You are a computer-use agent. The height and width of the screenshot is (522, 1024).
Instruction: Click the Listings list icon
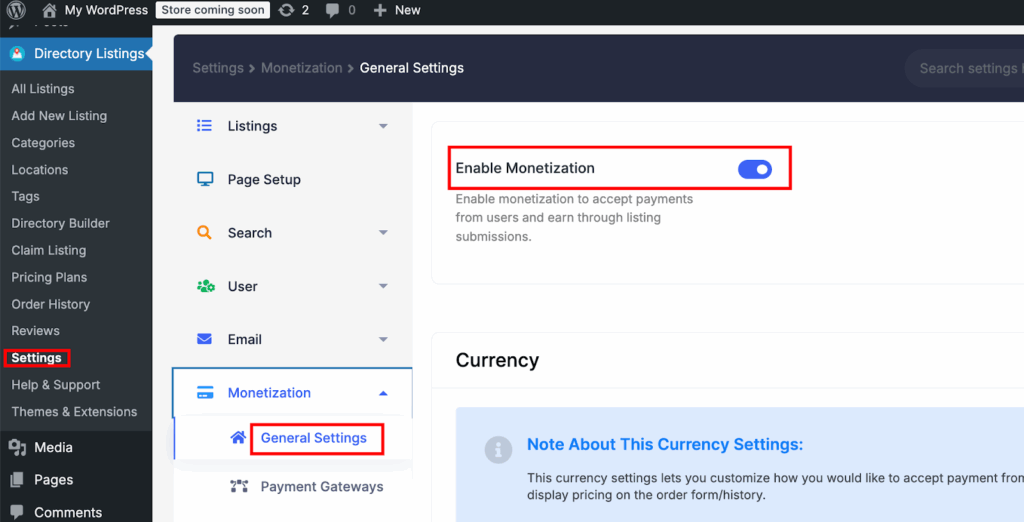[x=205, y=126]
